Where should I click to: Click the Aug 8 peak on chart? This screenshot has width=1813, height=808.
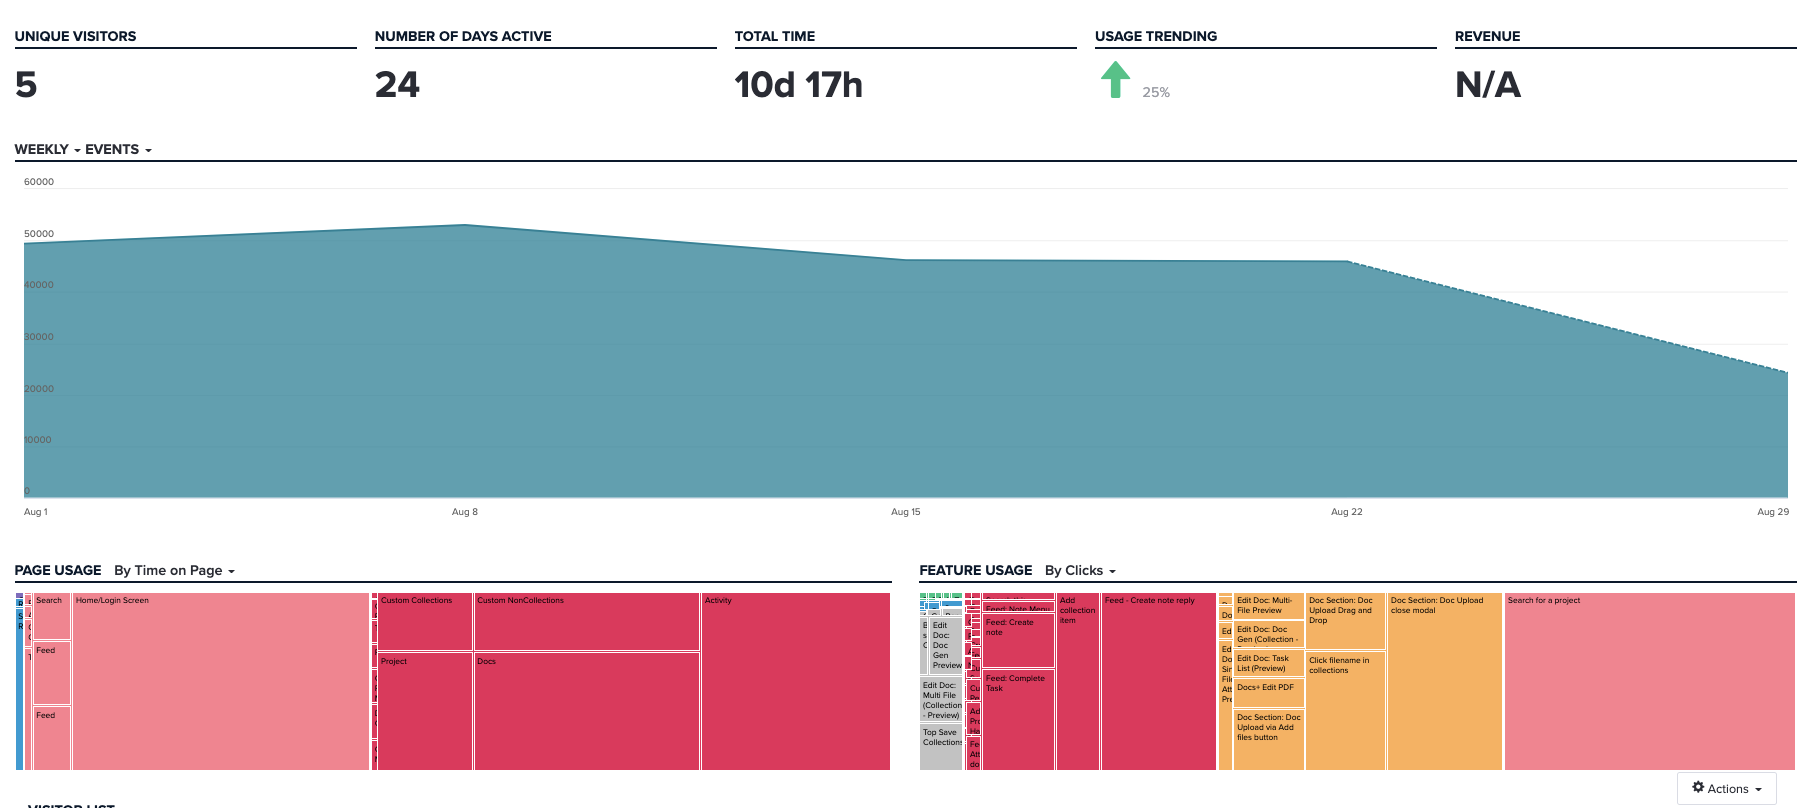point(465,225)
